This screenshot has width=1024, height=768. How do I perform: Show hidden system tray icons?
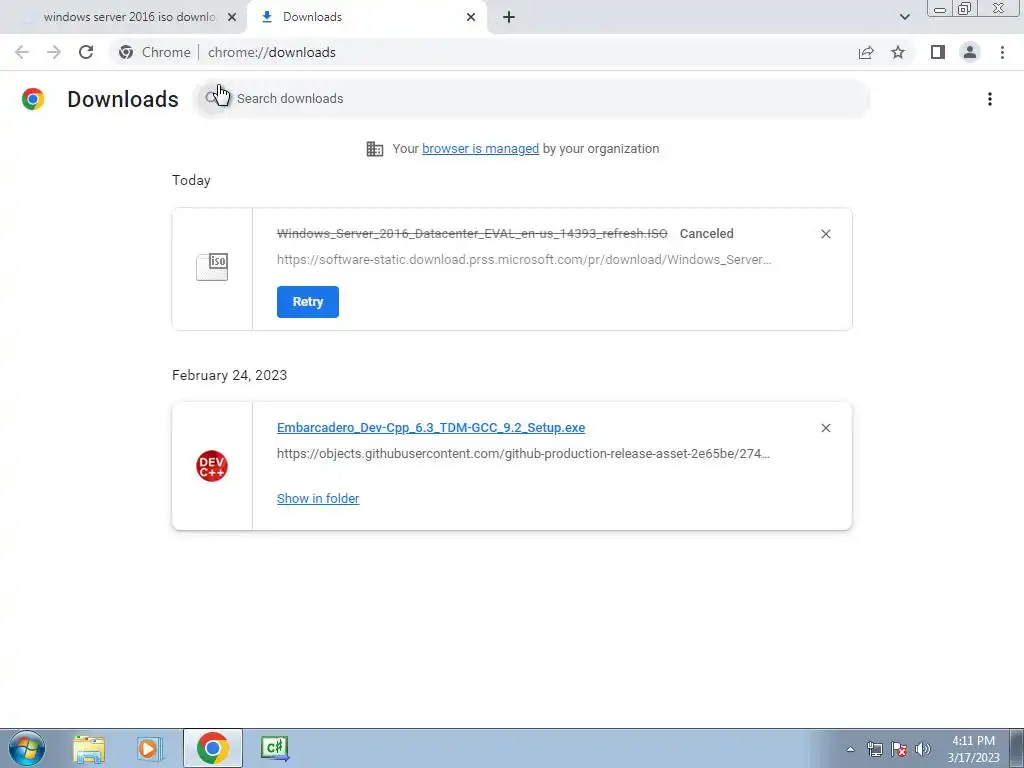click(x=850, y=750)
